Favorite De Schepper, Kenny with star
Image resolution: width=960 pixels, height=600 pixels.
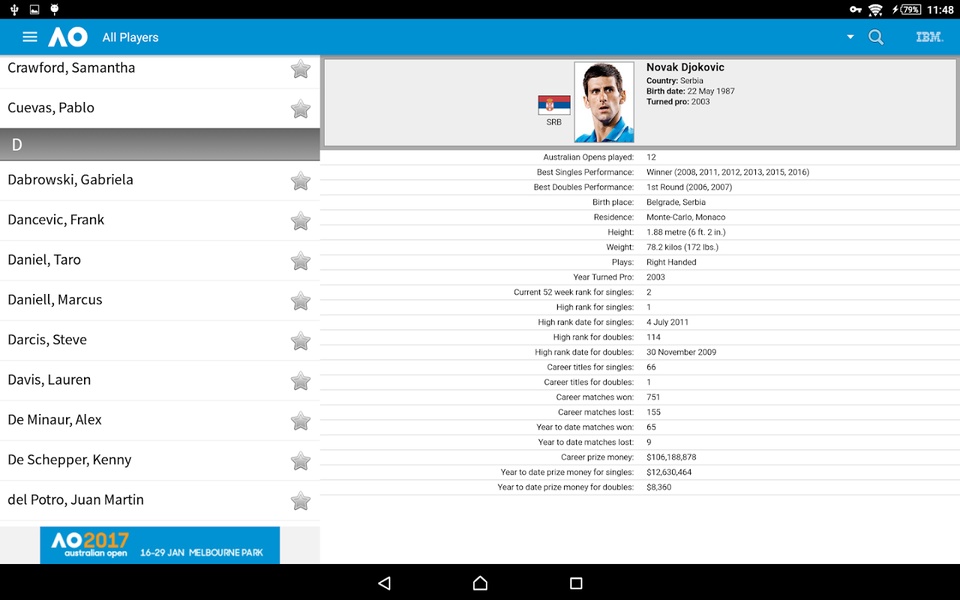[x=300, y=460]
